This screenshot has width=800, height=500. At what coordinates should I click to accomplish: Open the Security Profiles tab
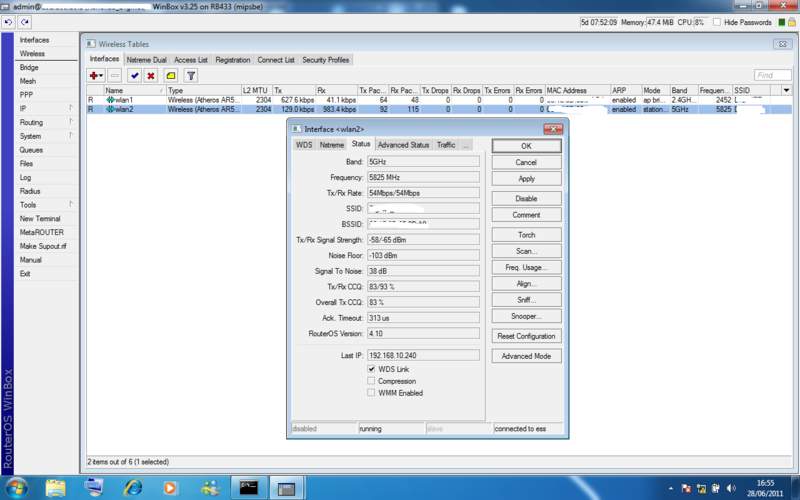[326, 60]
